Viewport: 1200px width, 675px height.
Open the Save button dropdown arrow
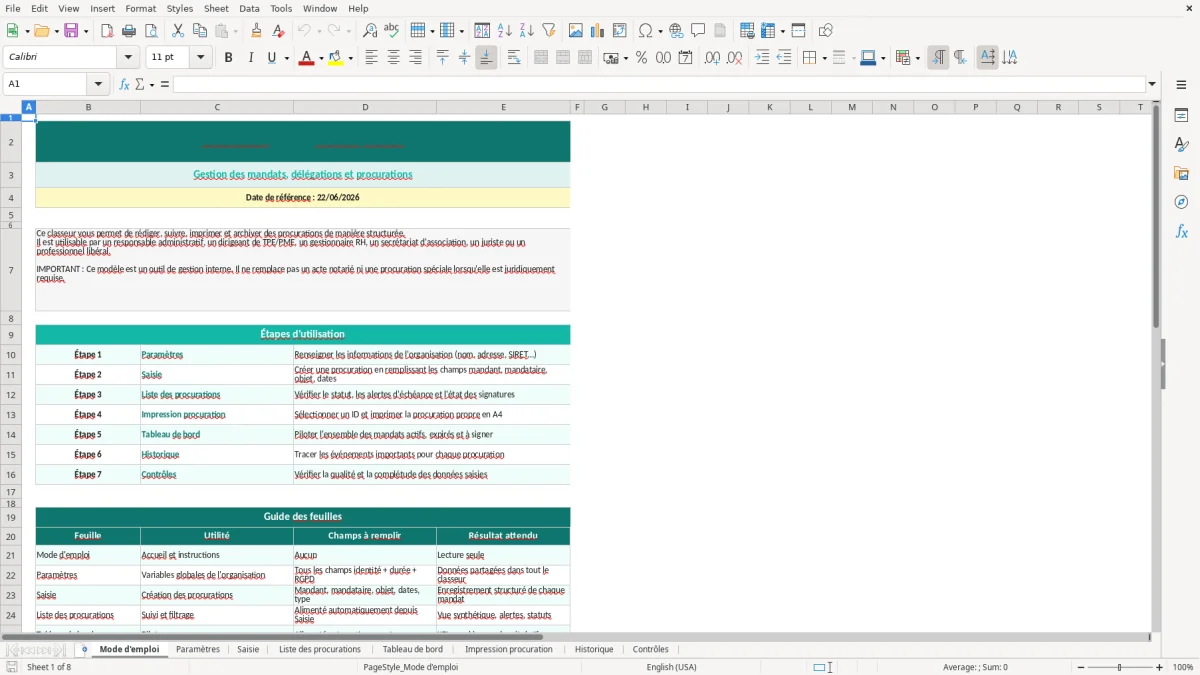coord(85,31)
